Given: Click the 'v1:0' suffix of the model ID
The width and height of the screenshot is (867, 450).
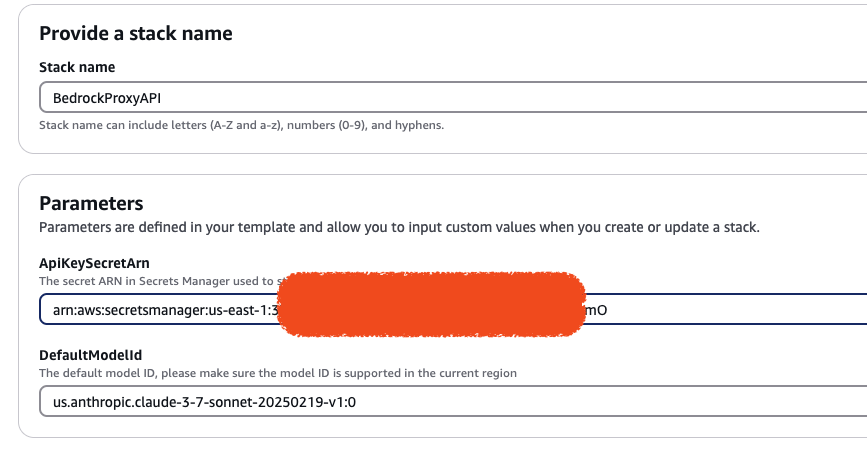Looking at the screenshot, I should pyautogui.click(x=342, y=402).
